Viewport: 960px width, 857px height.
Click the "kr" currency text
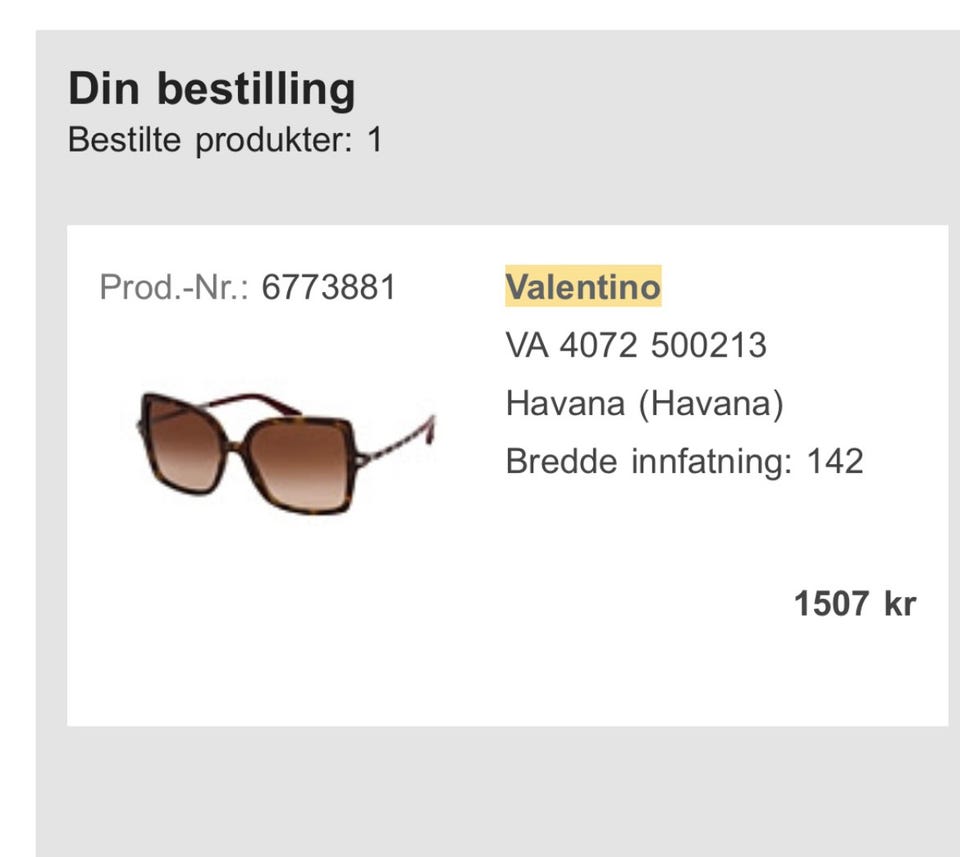(x=900, y=604)
